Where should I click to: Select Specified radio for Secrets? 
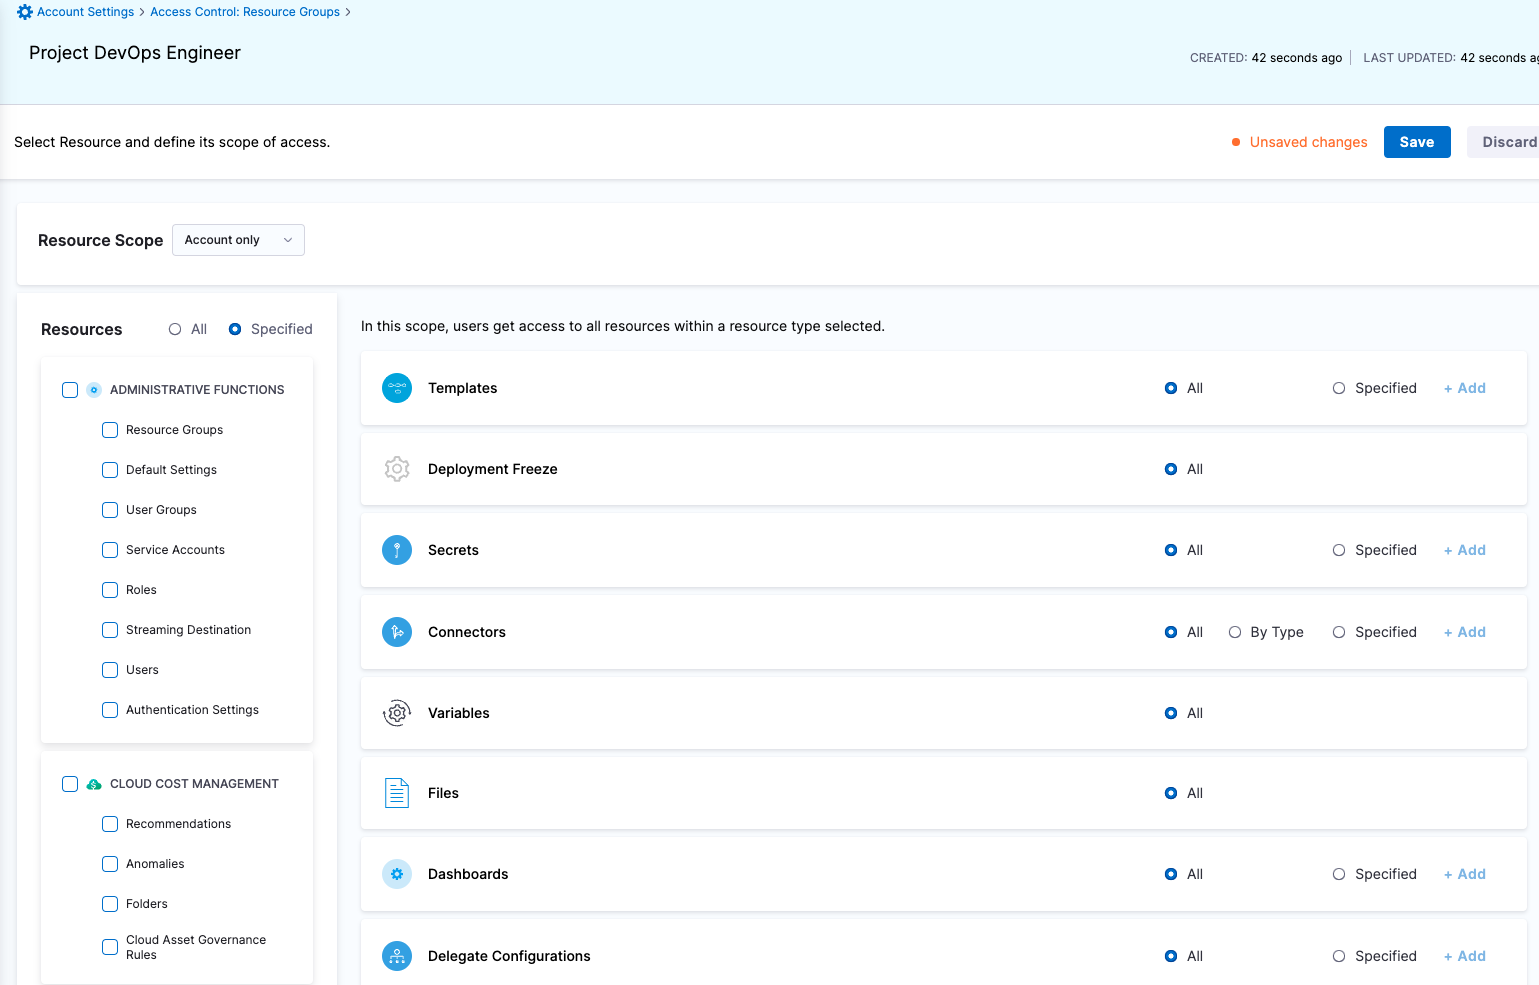click(1339, 549)
